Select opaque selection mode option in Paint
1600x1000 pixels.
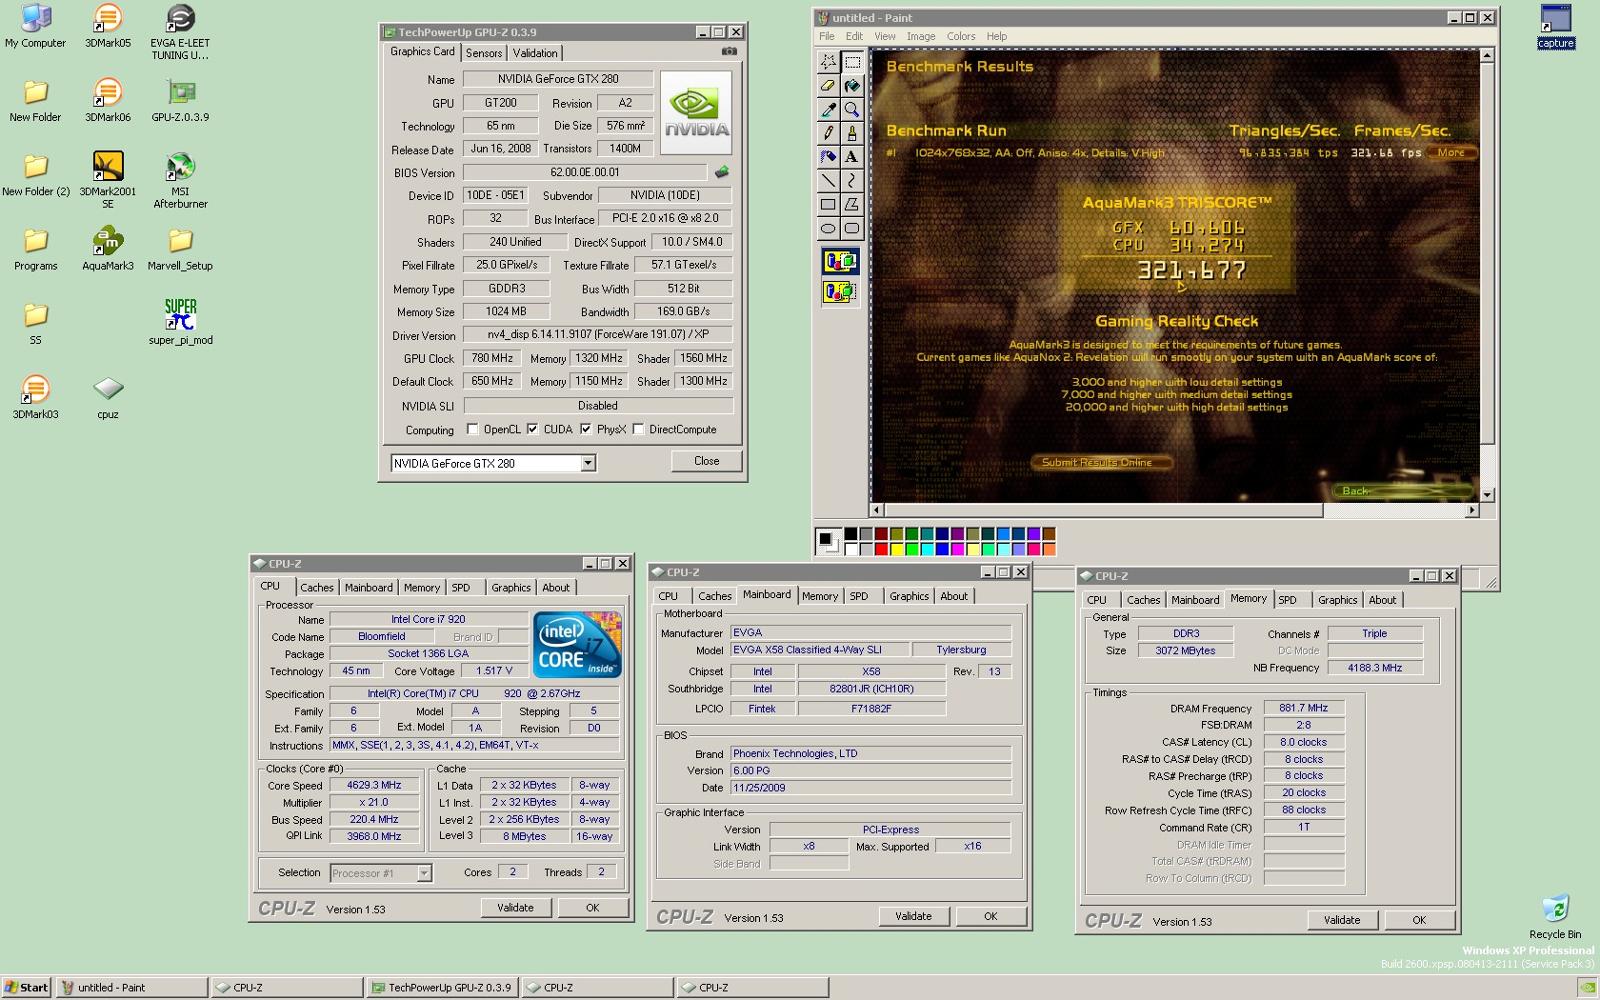click(840, 262)
